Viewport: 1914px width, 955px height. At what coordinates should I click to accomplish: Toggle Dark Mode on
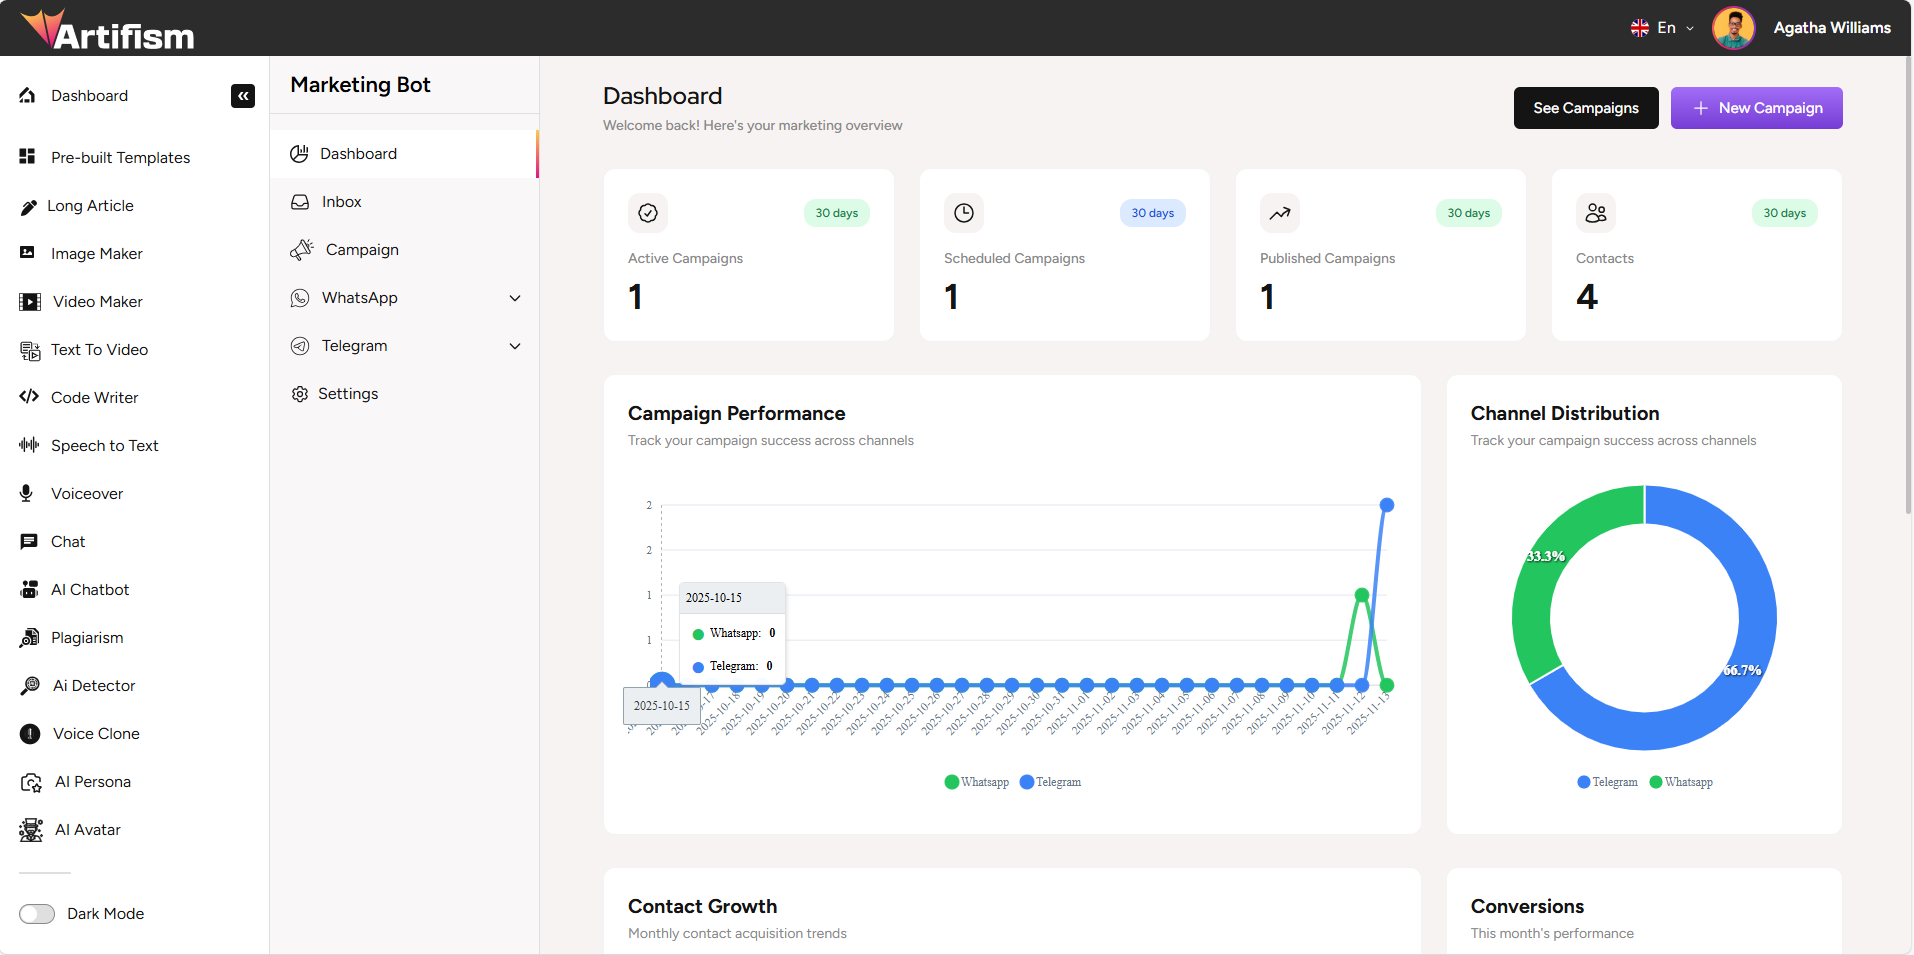click(x=36, y=913)
